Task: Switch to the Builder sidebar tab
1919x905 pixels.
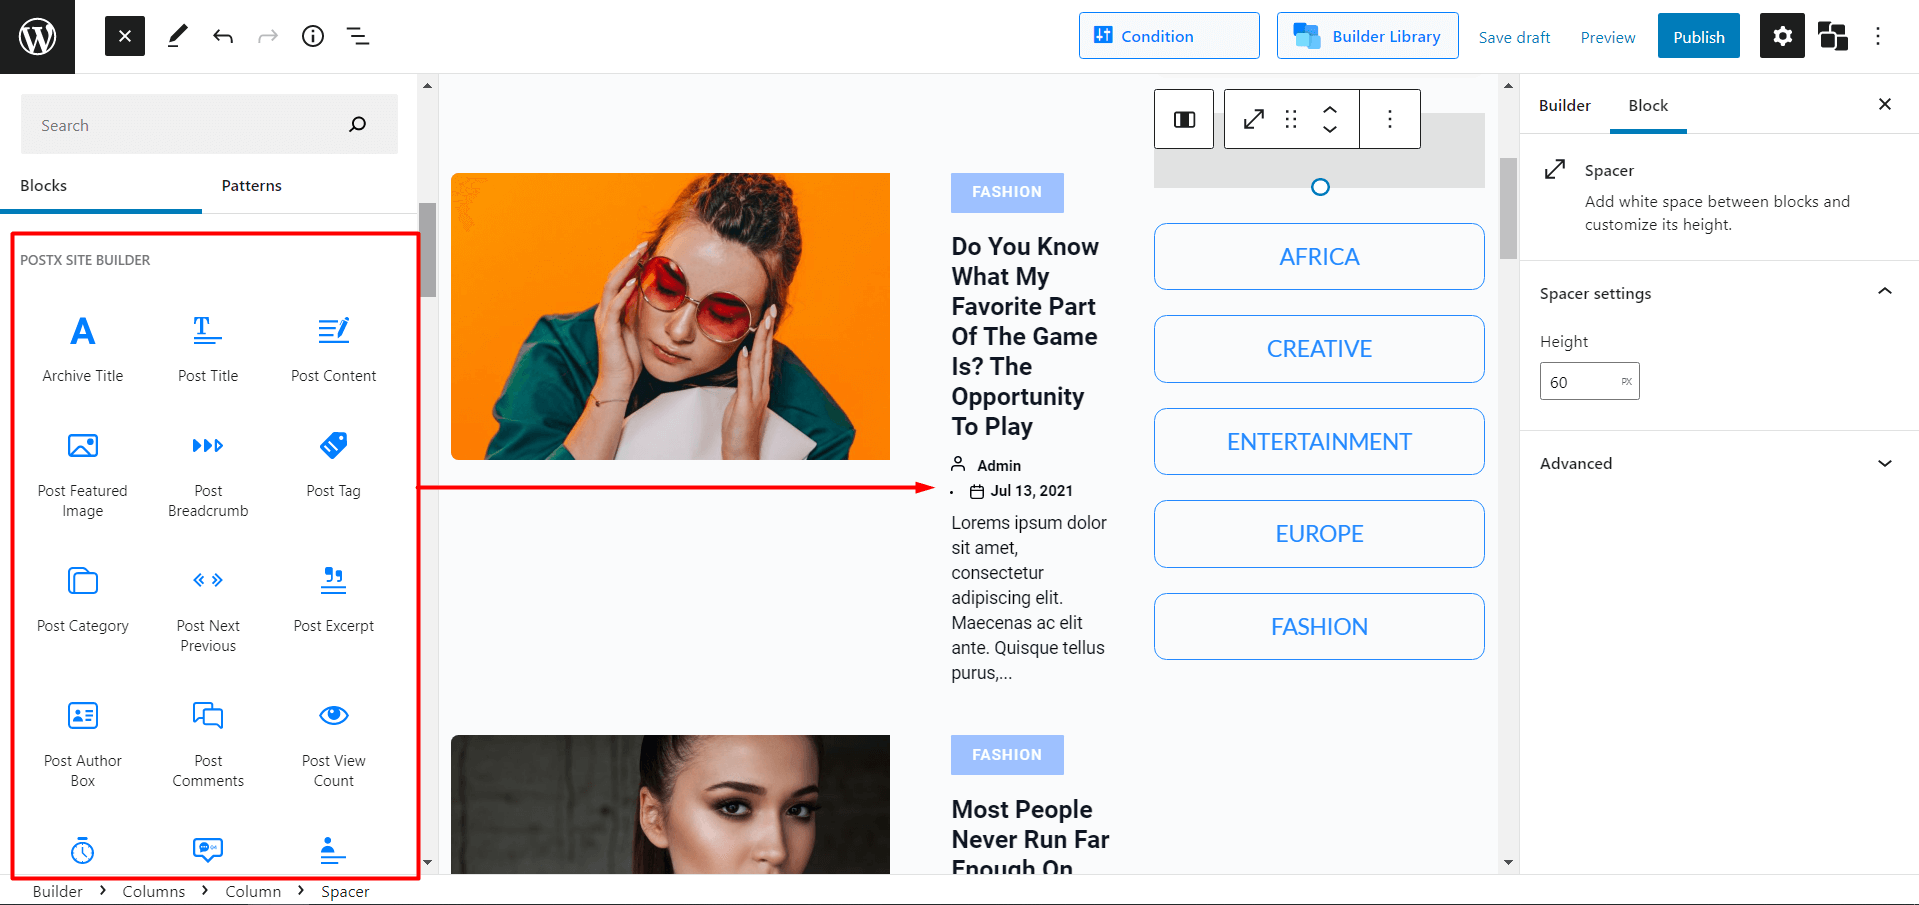Action: [1564, 106]
